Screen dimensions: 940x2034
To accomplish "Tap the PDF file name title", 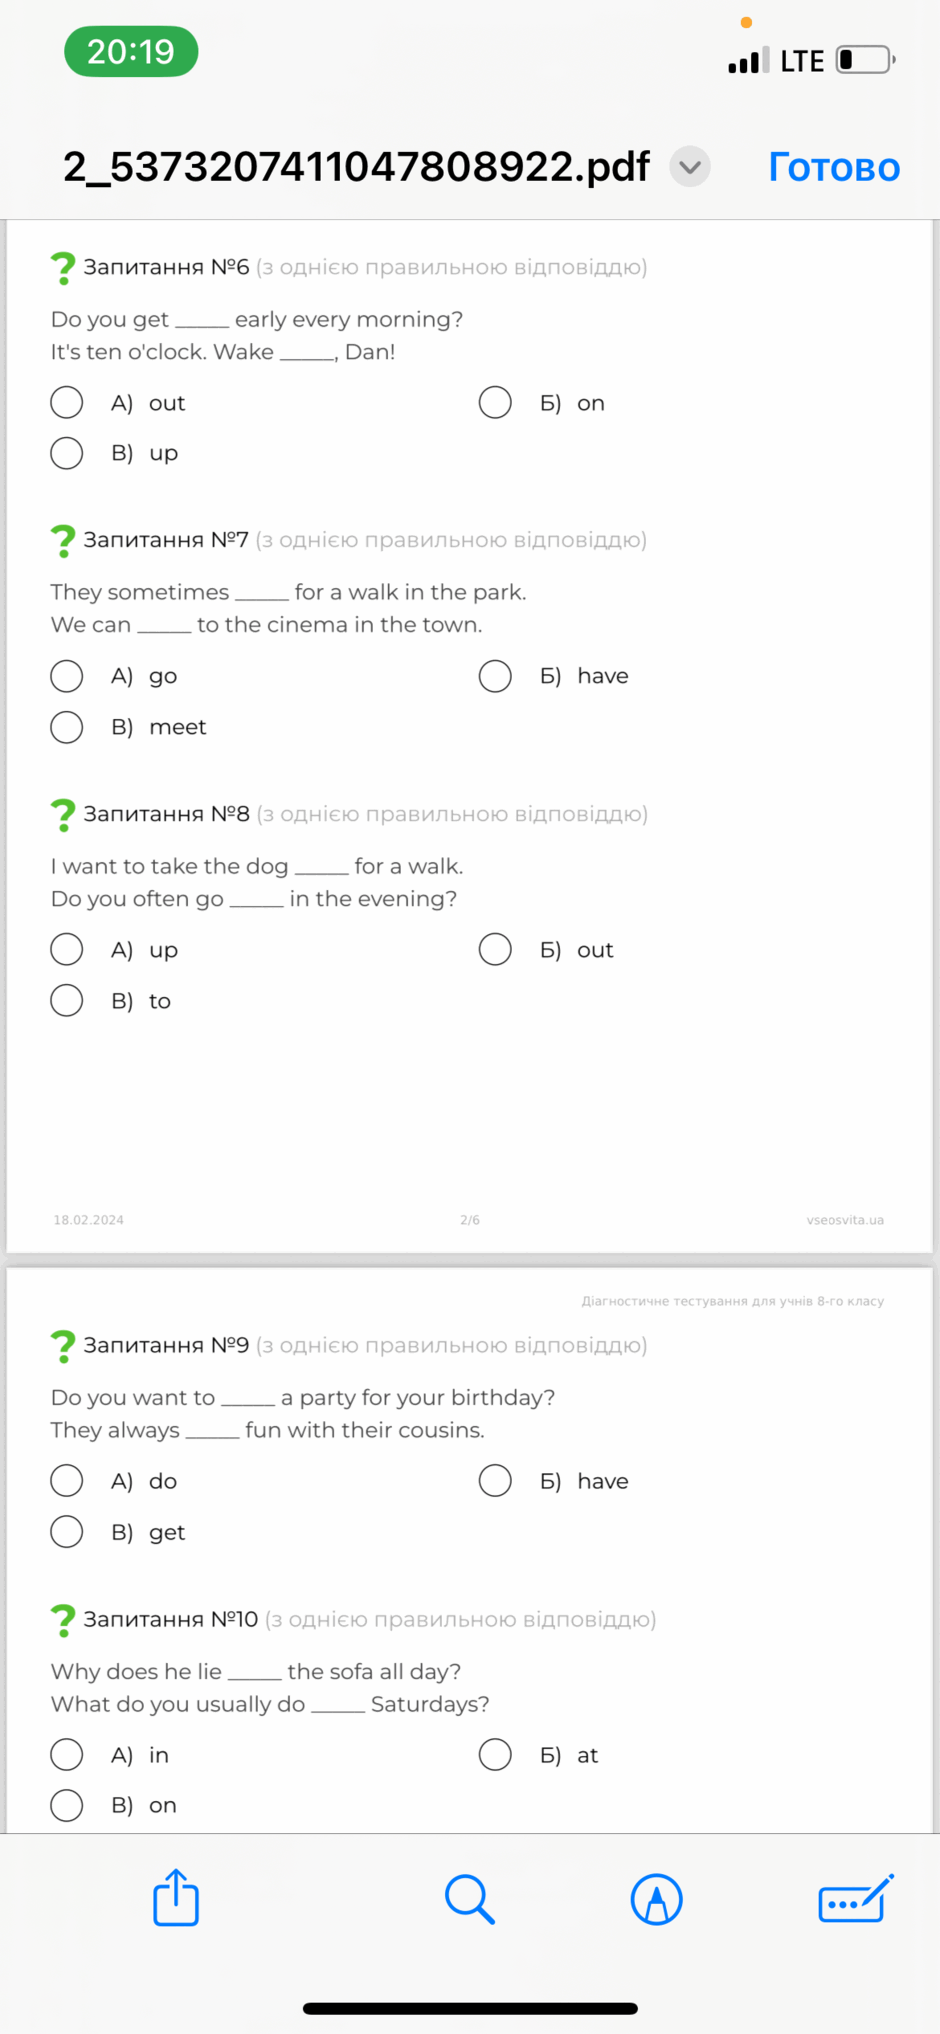I will [356, 167].
